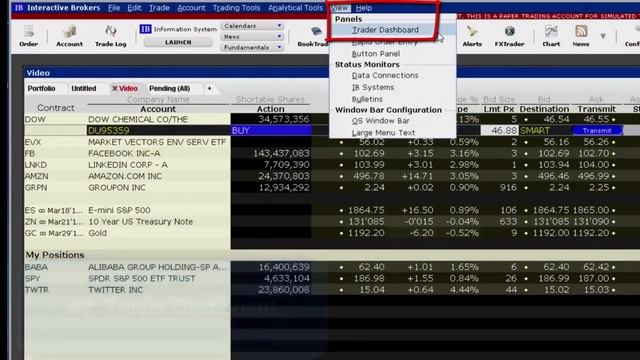Select the GRPN contract row
This screenshot has height=360, width=640.
click(x=36, y=188)
